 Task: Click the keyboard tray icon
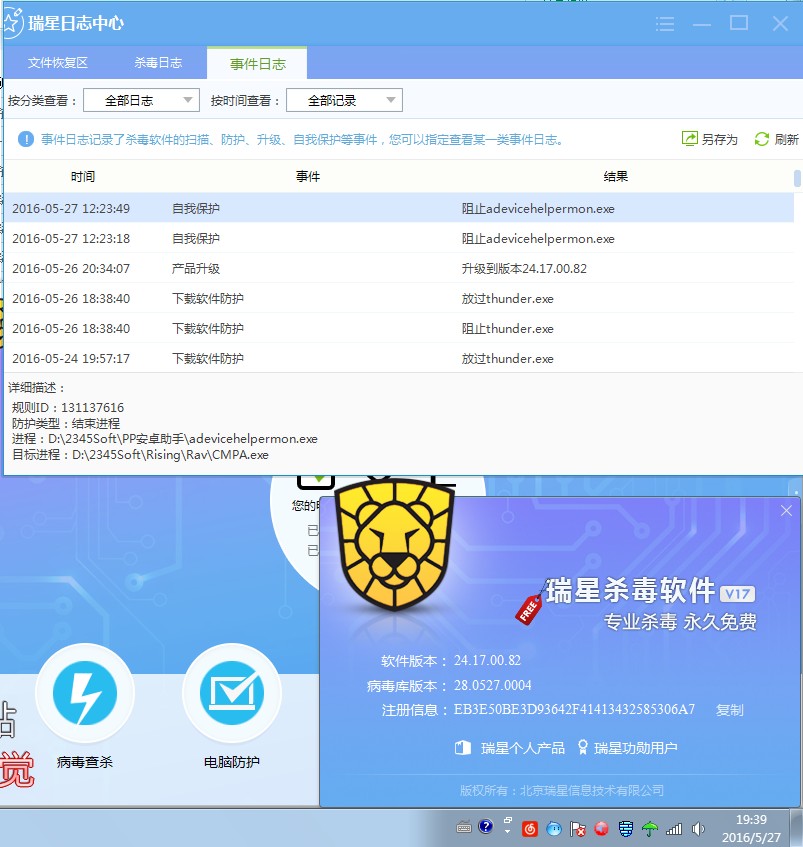click(464, 827)
